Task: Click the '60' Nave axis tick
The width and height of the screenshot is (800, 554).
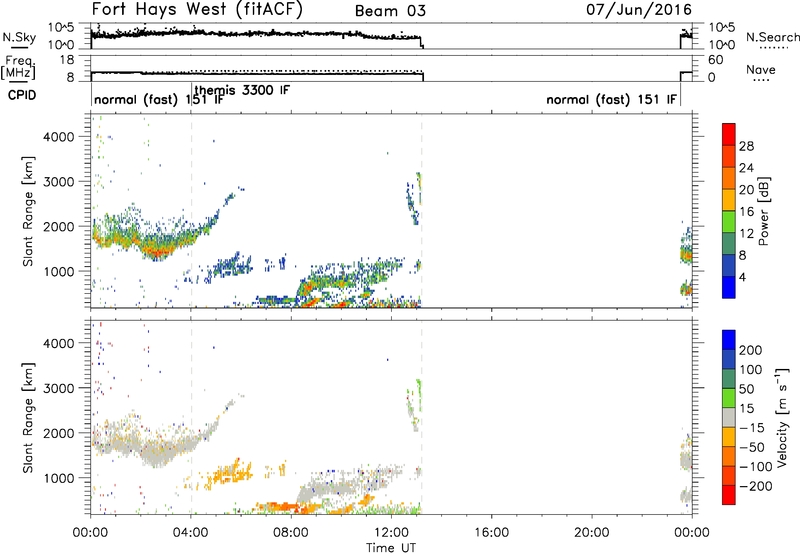Action: pos(715,60)
